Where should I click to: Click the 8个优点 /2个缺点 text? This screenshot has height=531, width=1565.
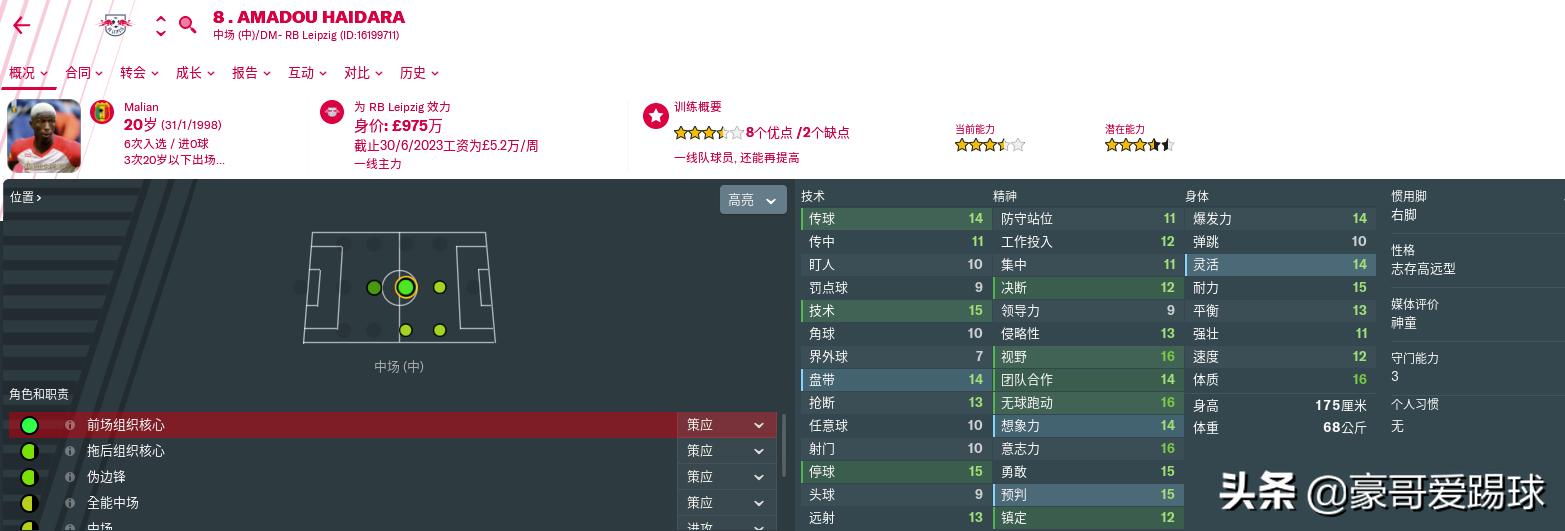[798, 133]
